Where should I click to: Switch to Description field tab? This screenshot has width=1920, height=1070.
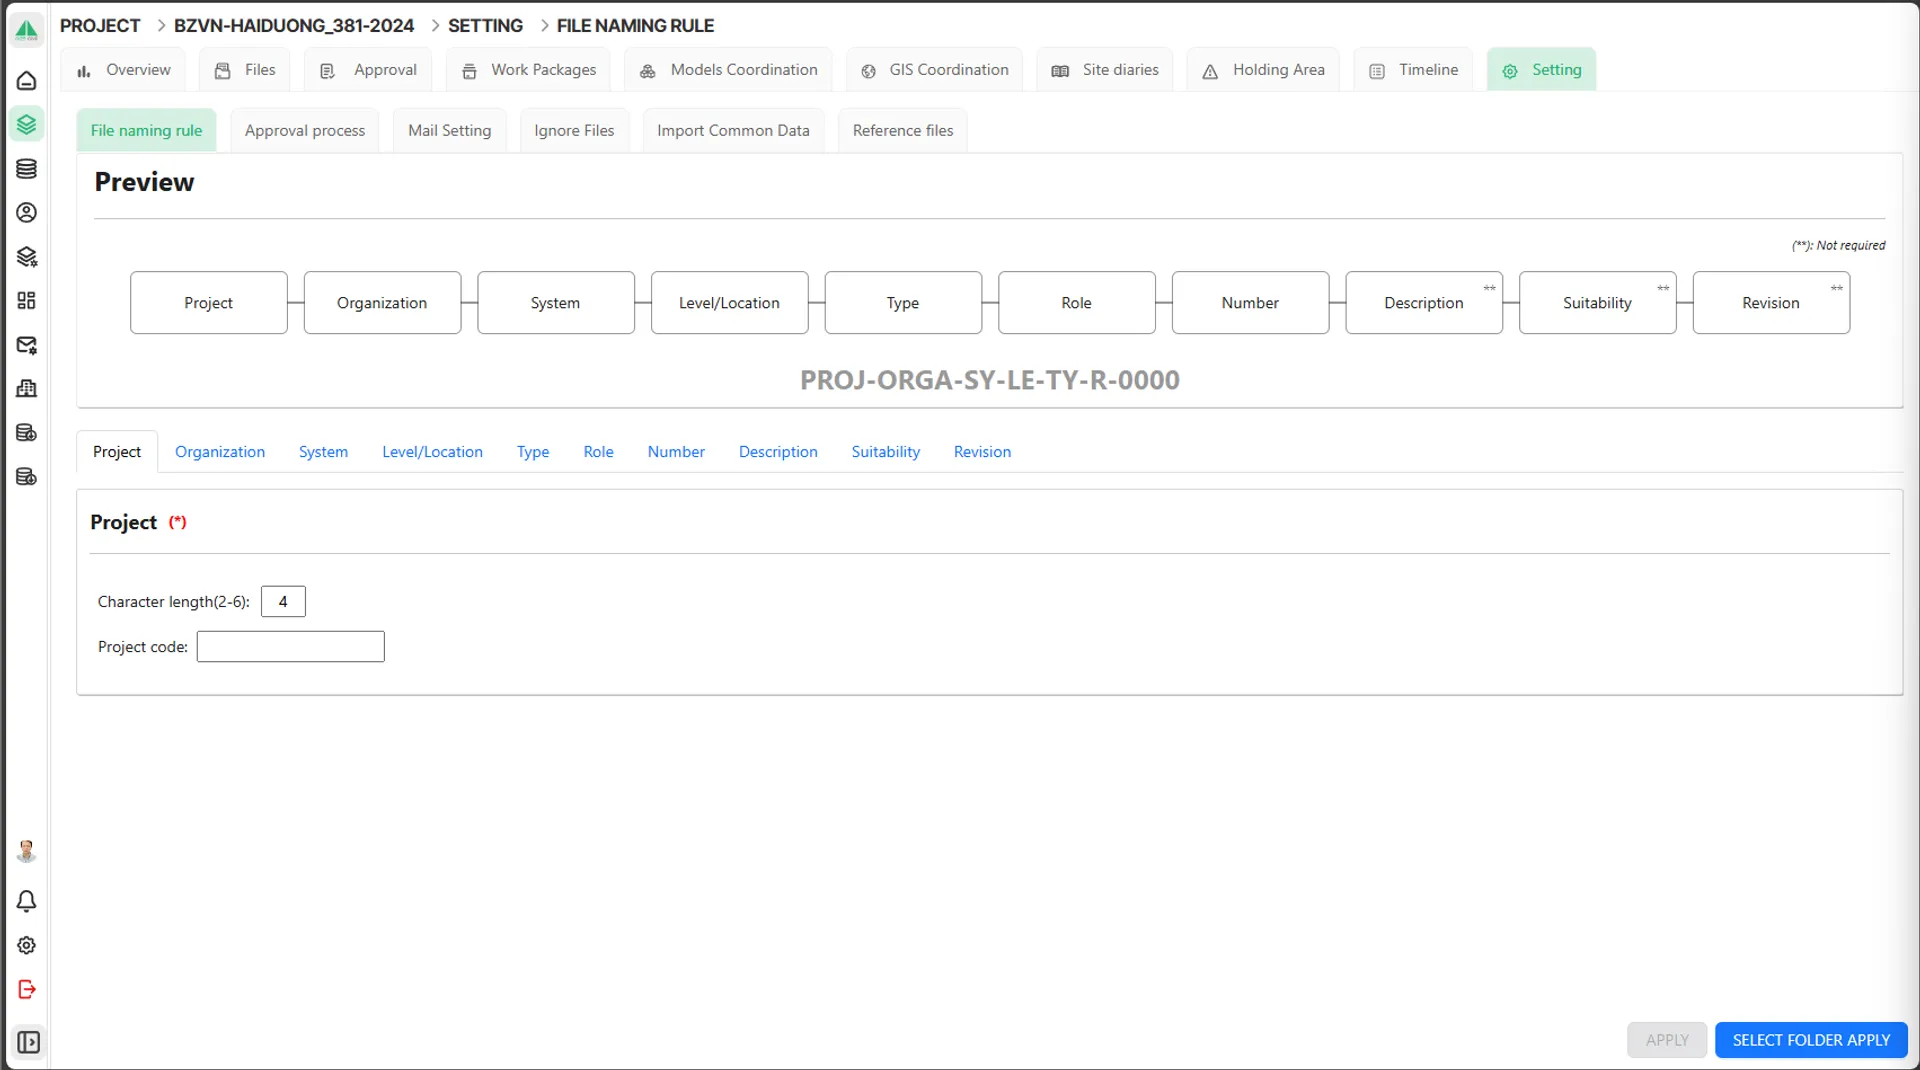tap(778, 452)
